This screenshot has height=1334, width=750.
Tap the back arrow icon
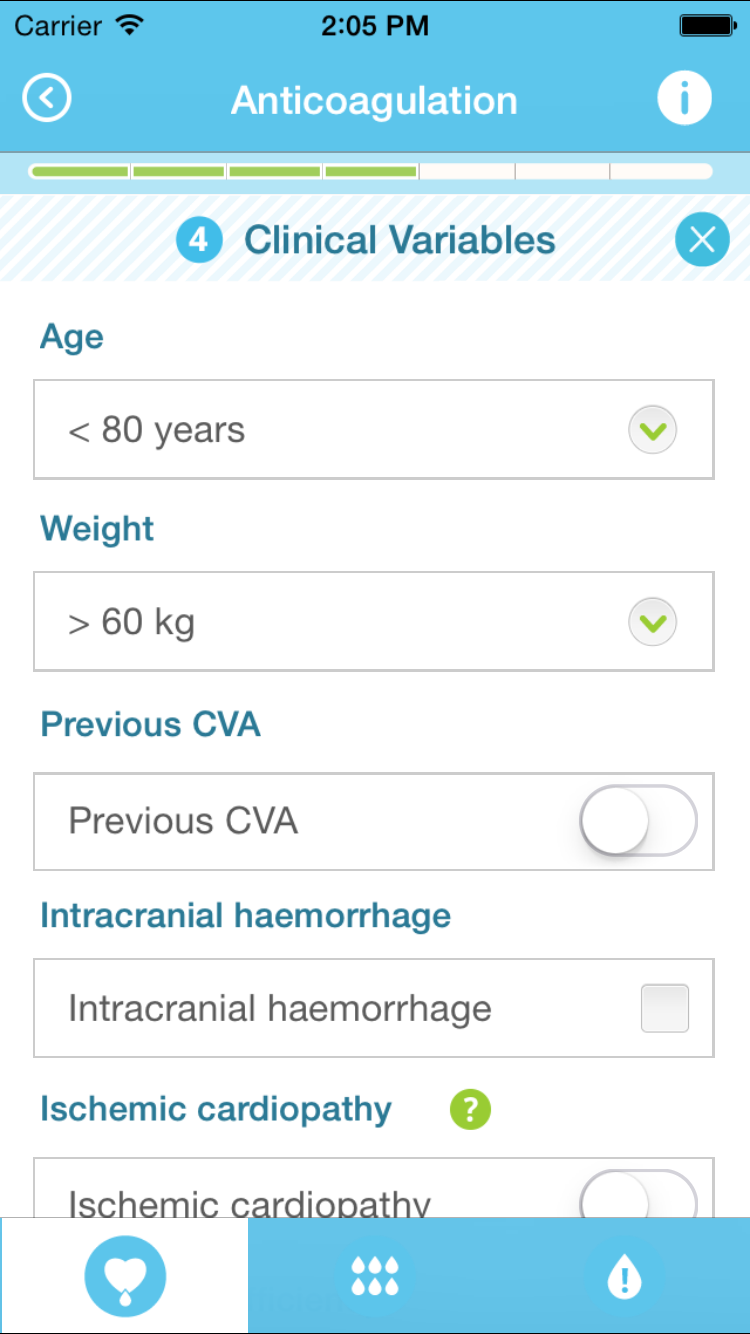[x=47, y=99]
